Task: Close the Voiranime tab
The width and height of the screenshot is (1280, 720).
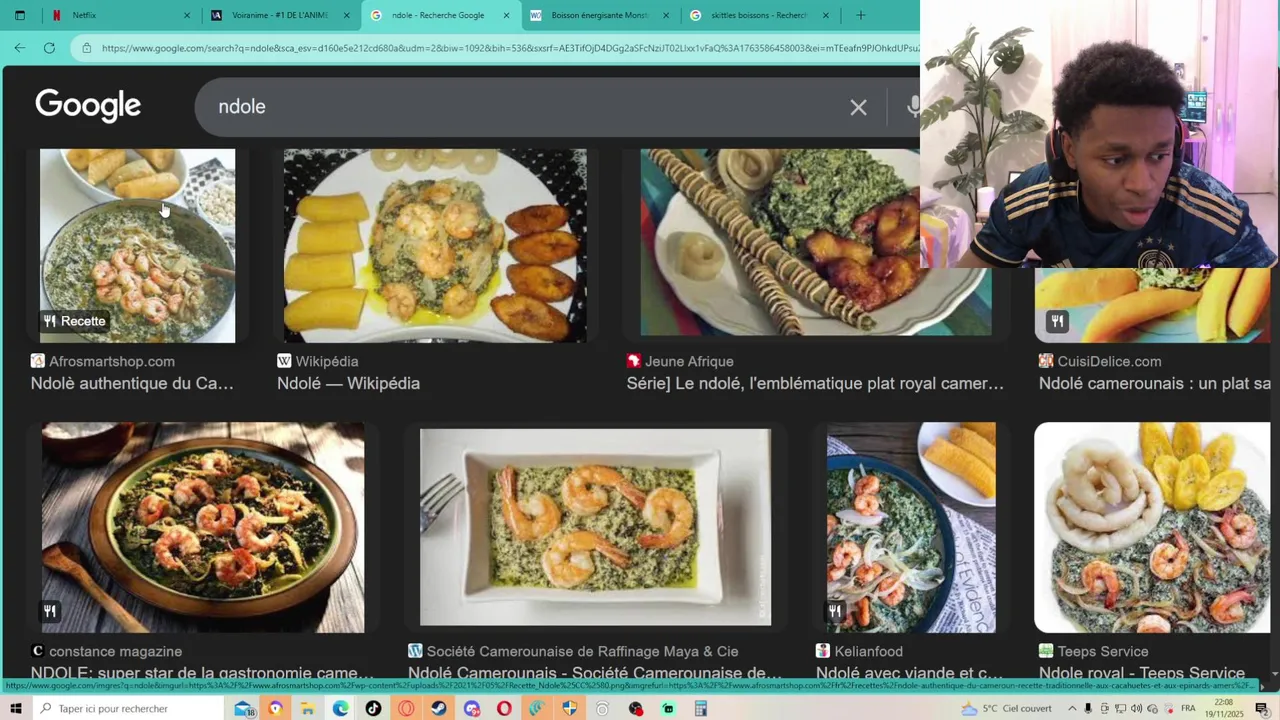Action: [x=346, y=15]
